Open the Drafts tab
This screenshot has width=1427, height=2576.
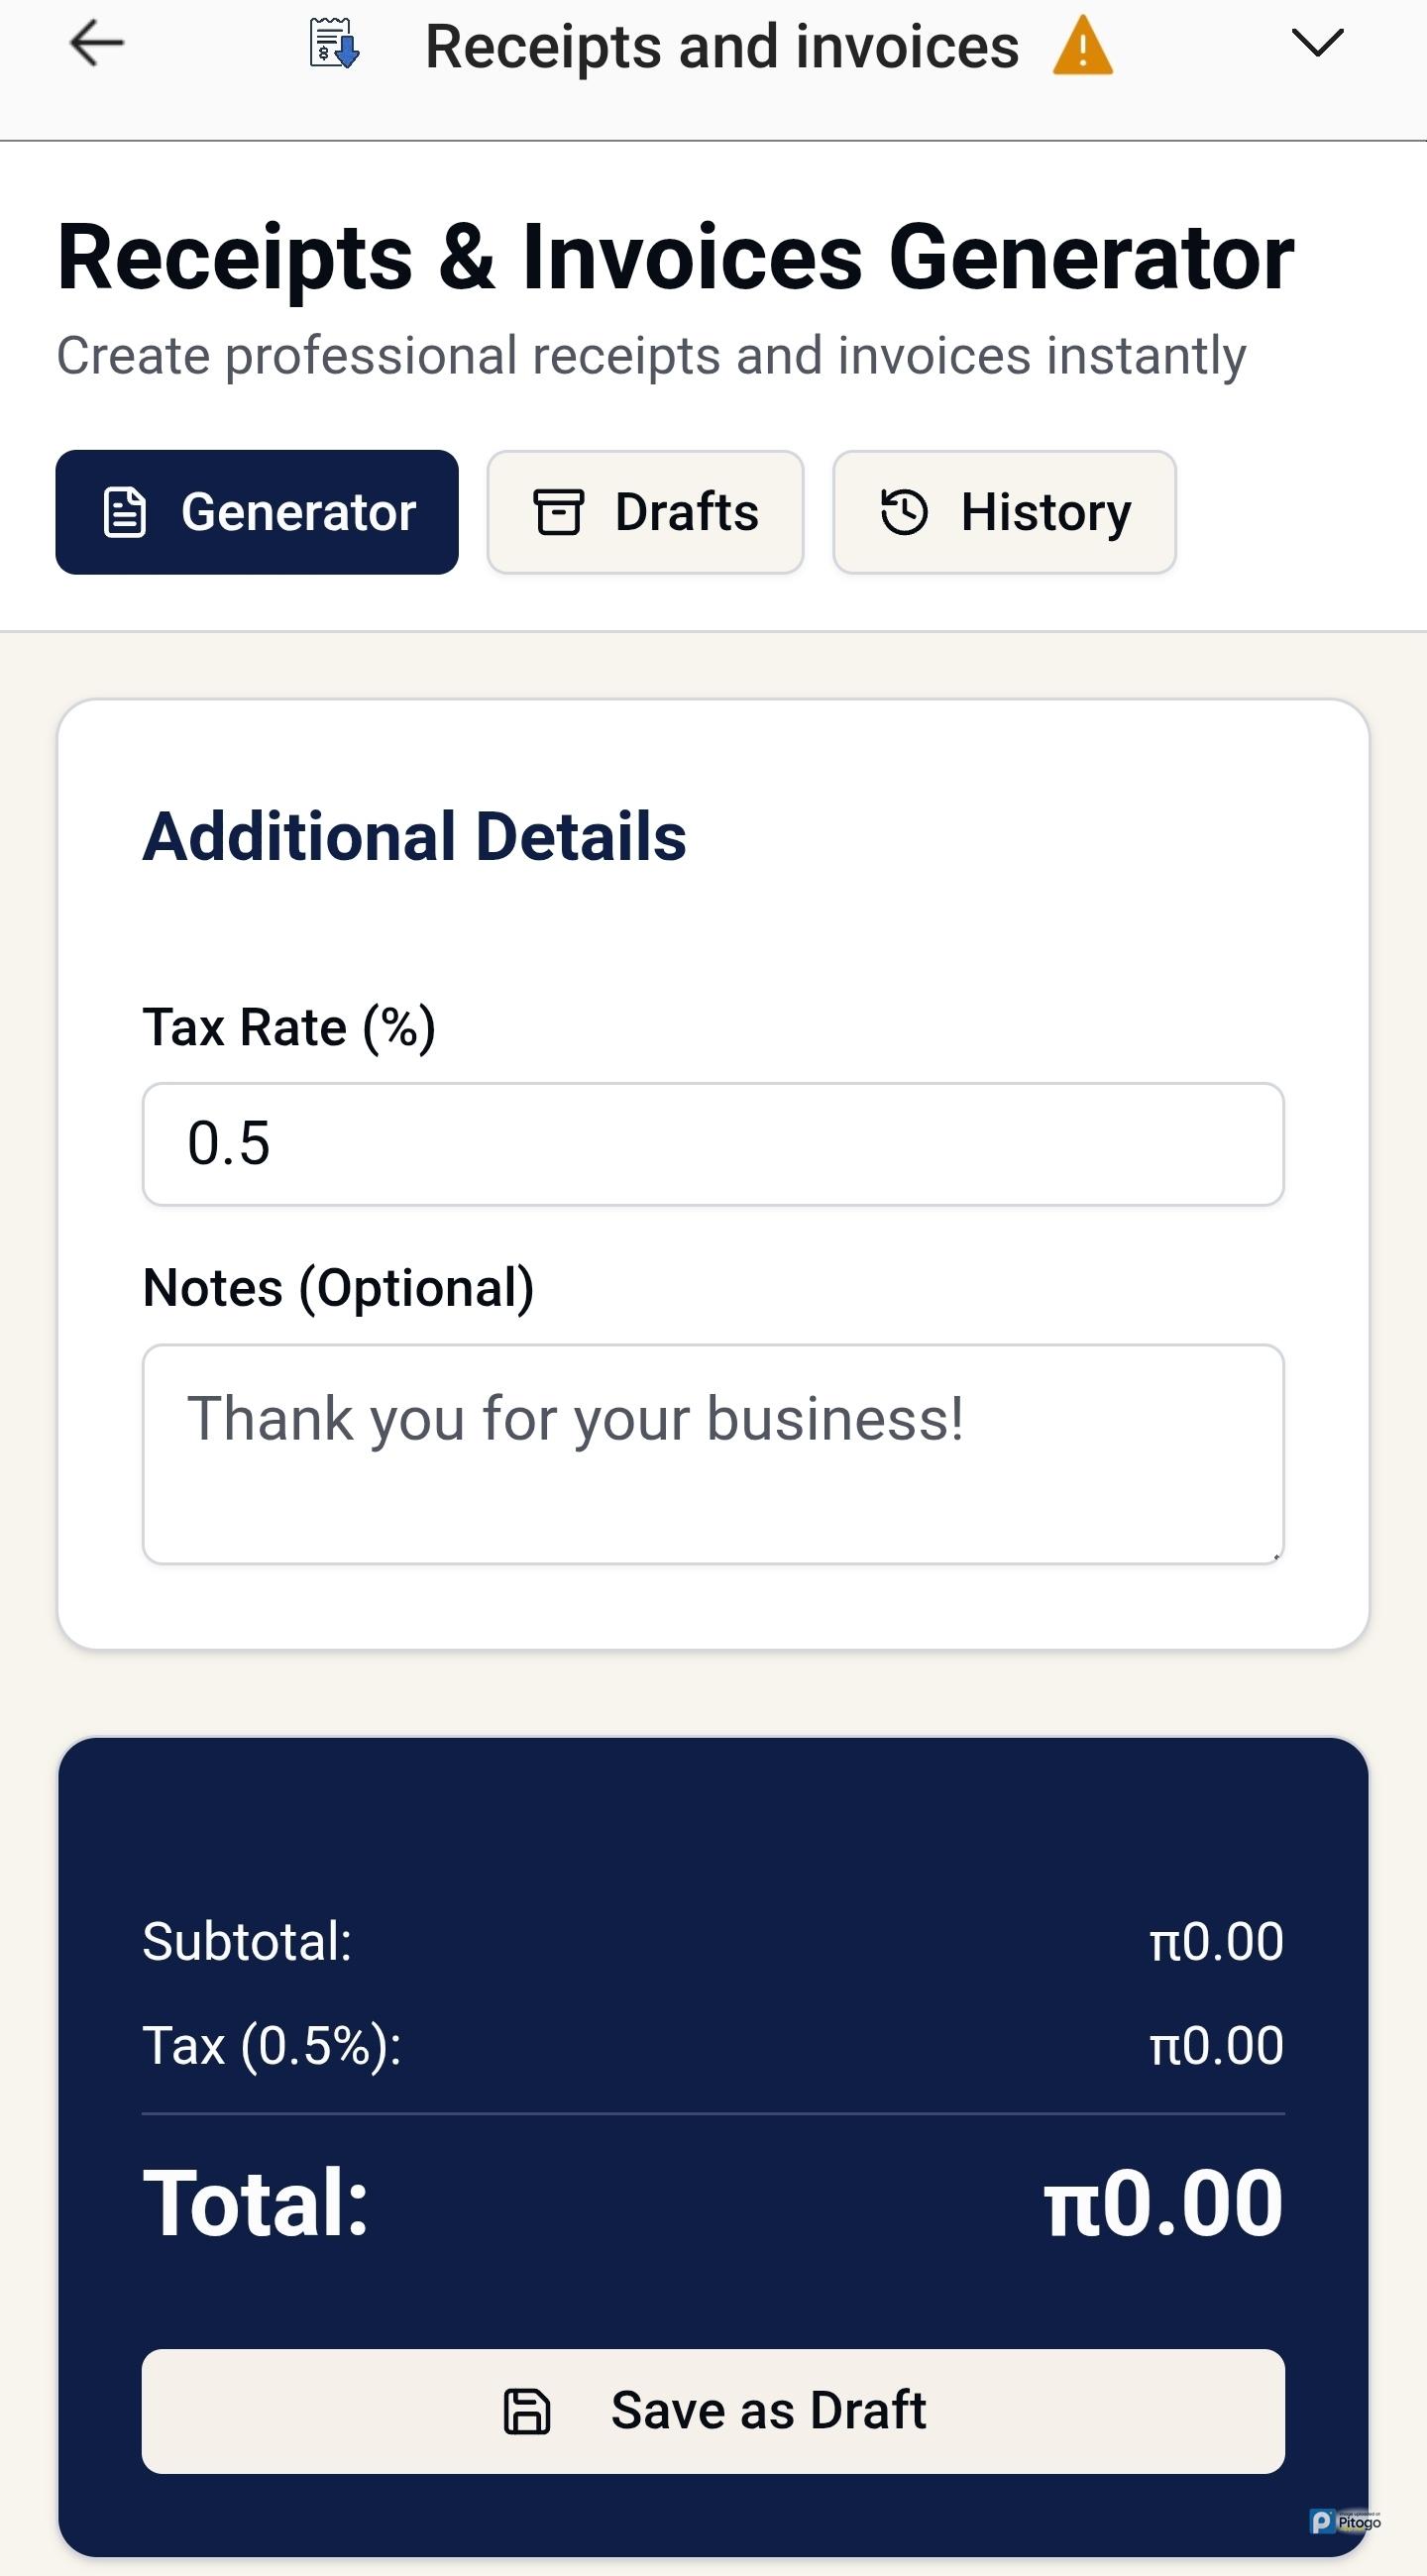tap(645, 513)
